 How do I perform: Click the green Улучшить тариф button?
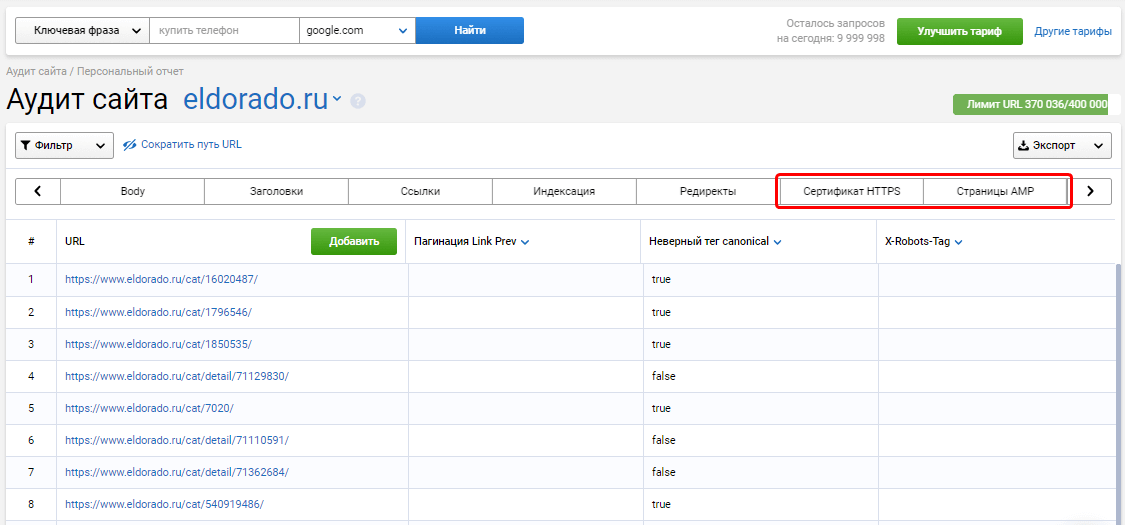pyautogui.click(x=959, y=32)
